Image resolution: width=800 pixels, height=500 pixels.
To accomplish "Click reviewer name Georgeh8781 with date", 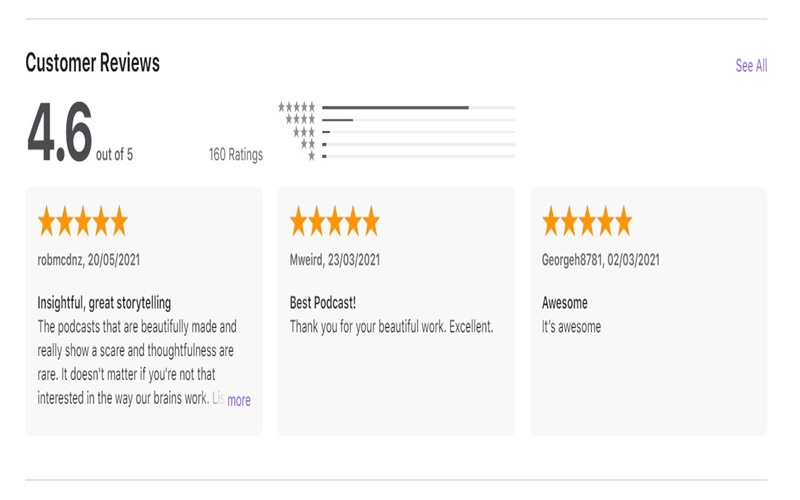I will click(600, 260).
